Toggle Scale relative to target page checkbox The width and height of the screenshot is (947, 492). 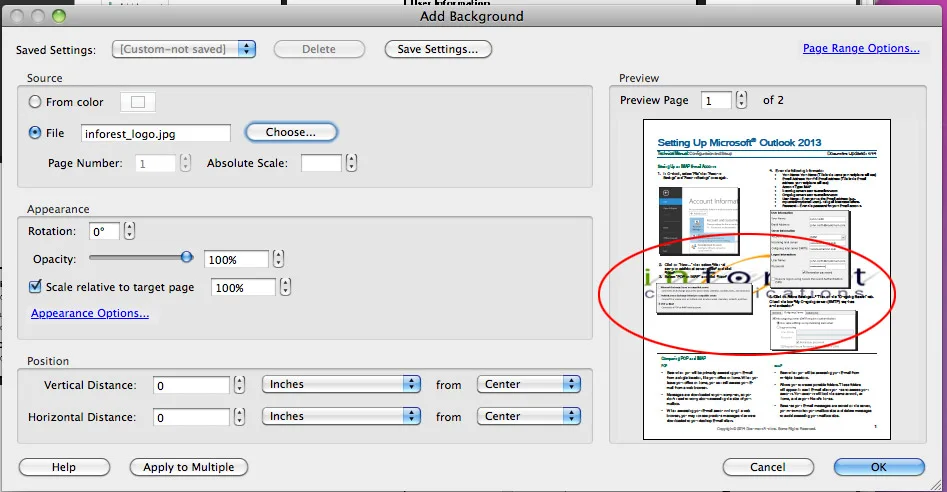coord(36,286)
